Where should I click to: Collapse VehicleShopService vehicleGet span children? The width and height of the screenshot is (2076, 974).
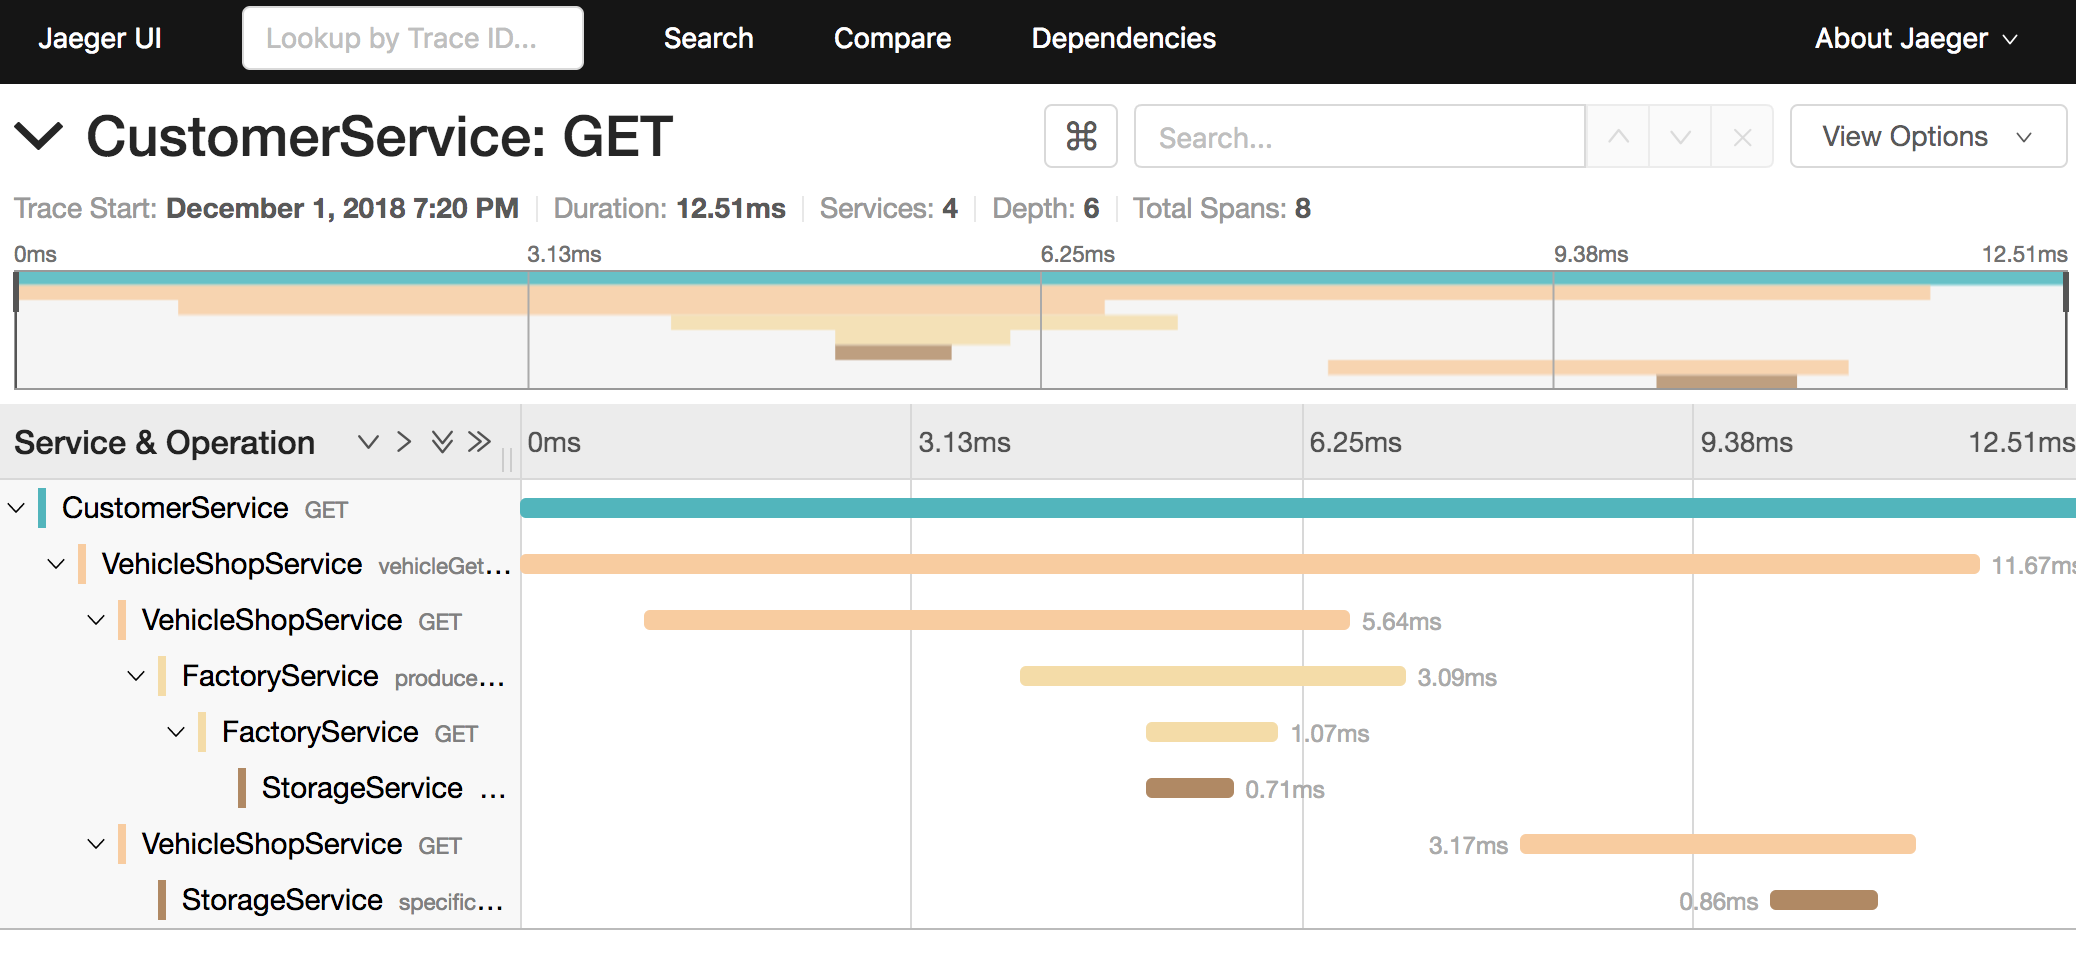point(56,564)
